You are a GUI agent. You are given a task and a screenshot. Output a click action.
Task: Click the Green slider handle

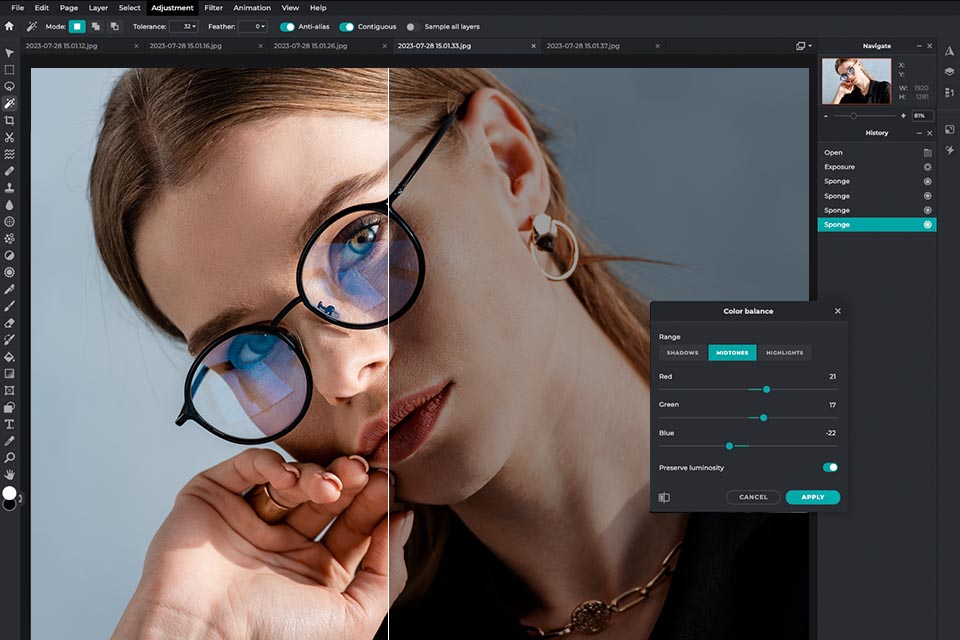point(763,418)
